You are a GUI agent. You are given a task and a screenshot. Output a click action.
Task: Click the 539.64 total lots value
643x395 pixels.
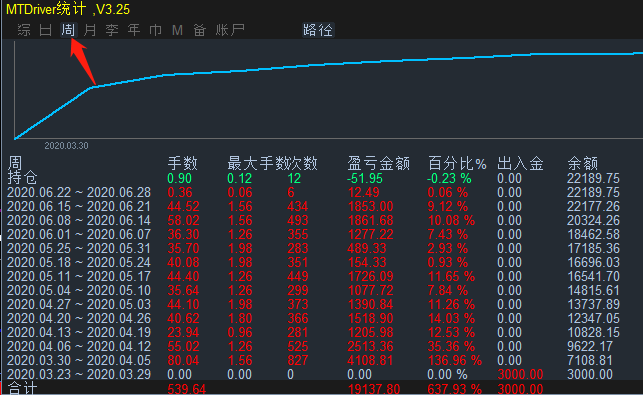[187, 389]
